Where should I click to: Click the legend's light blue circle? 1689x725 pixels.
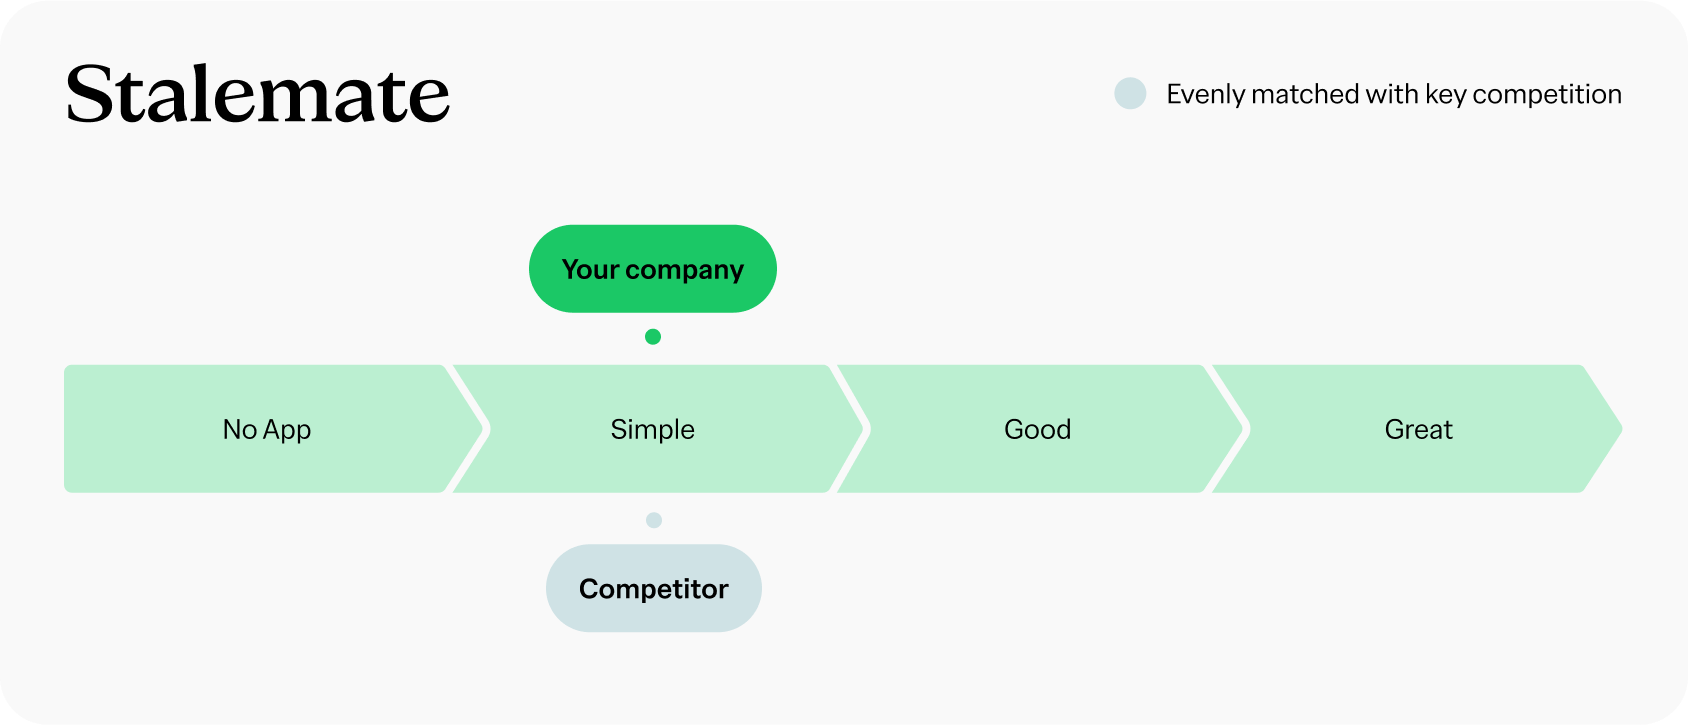click(1130, 94)
